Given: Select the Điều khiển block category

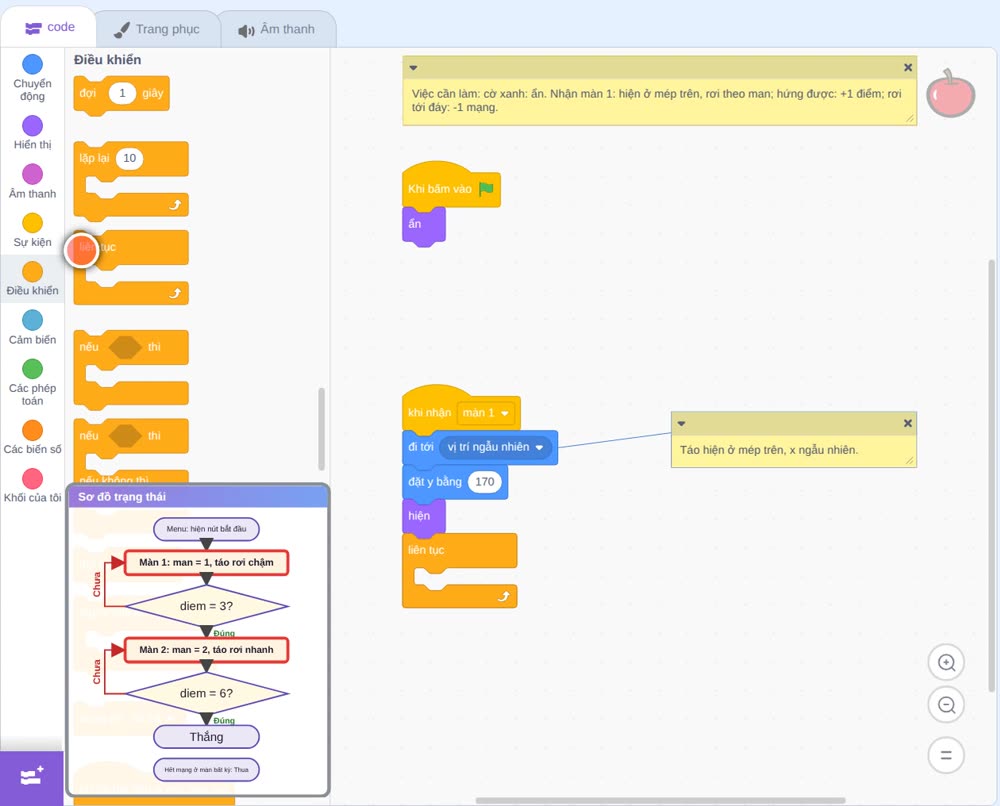Looking at the screenshot, I should coord(33,279).
